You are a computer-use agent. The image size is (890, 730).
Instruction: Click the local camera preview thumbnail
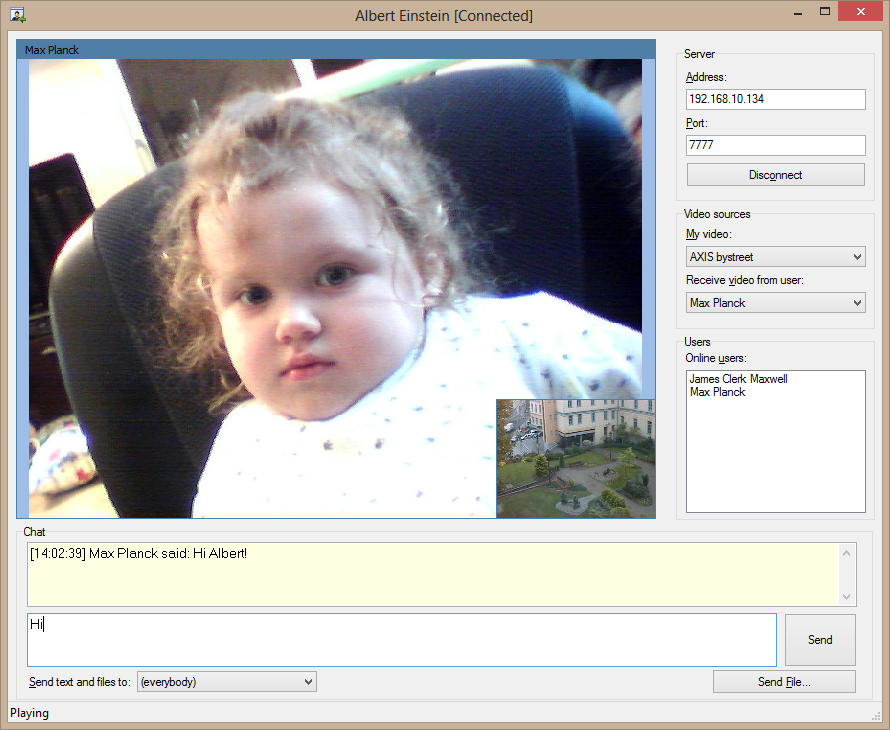[x=575, y=458]
